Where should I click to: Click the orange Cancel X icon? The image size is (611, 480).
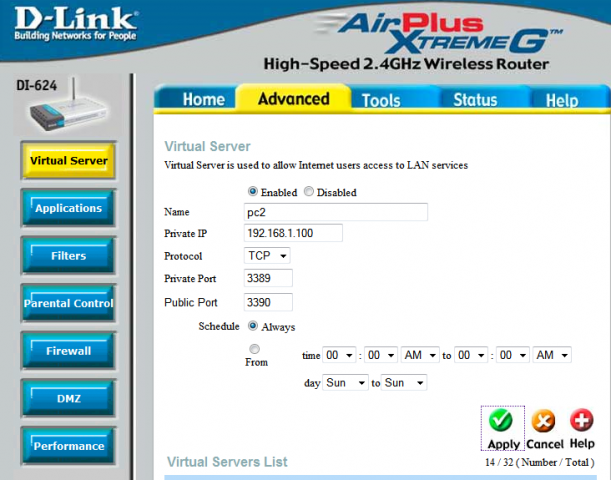click(x=544, y=421)
